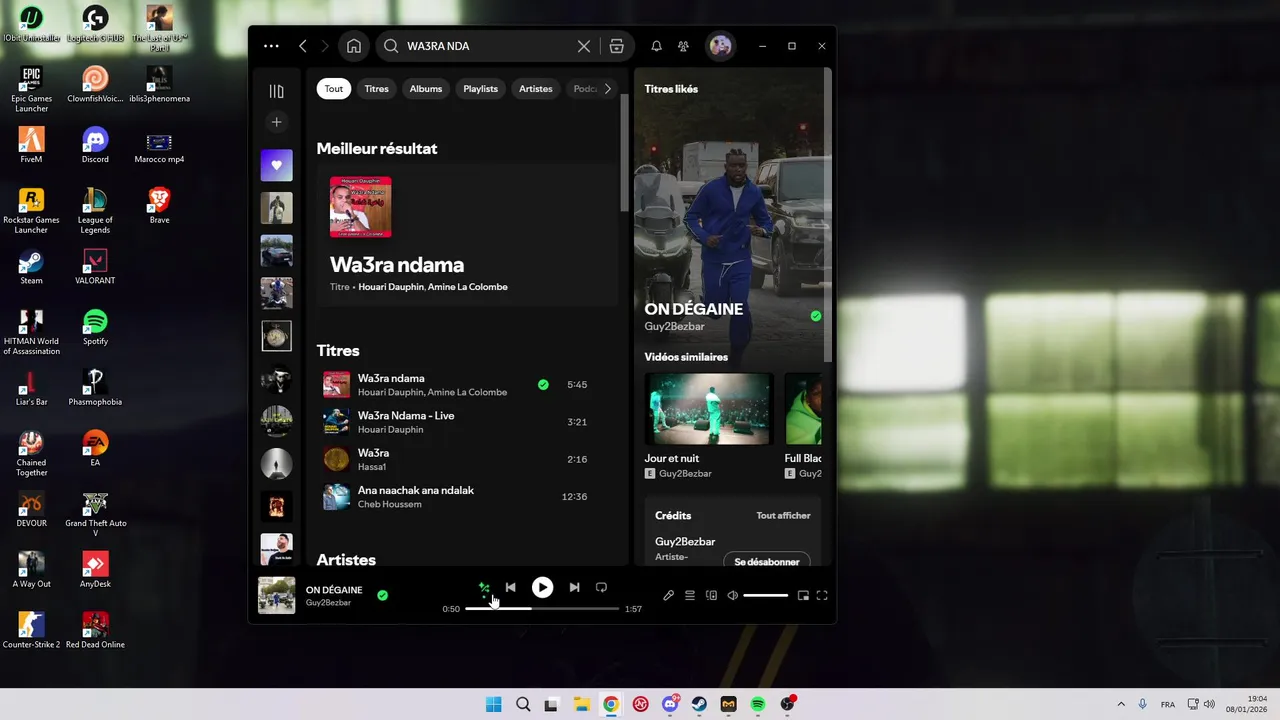Open the Jour et nuit video thumbnail
The image size is (1280, 720).
point(709,409)
